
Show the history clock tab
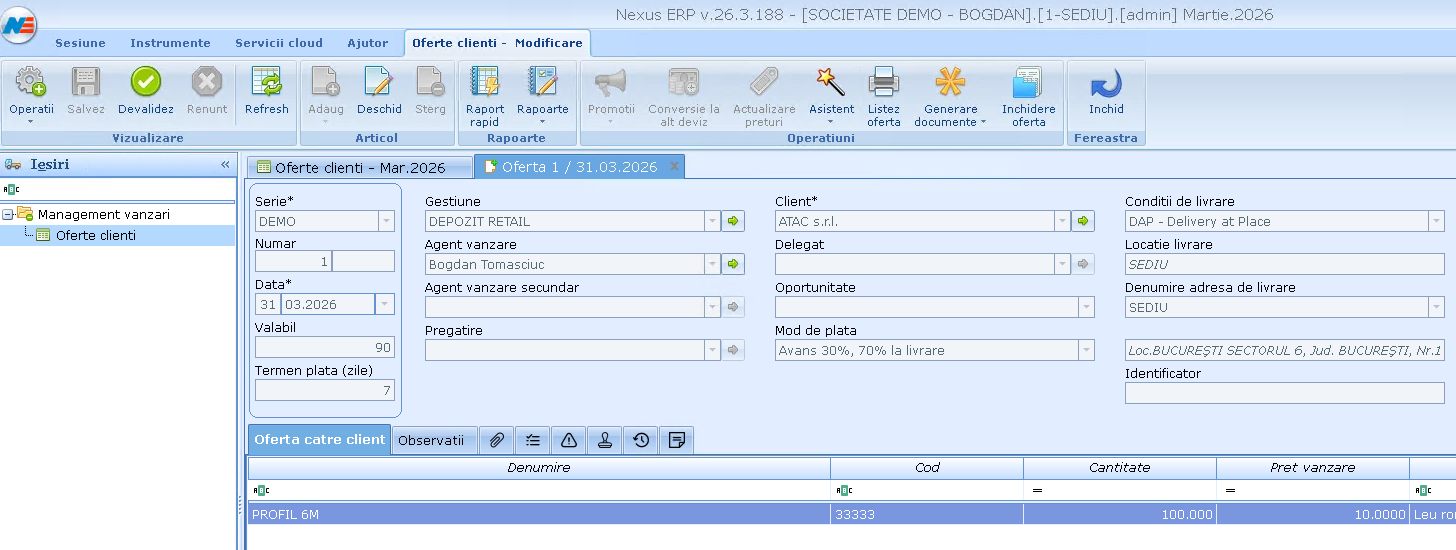[641, 440]
